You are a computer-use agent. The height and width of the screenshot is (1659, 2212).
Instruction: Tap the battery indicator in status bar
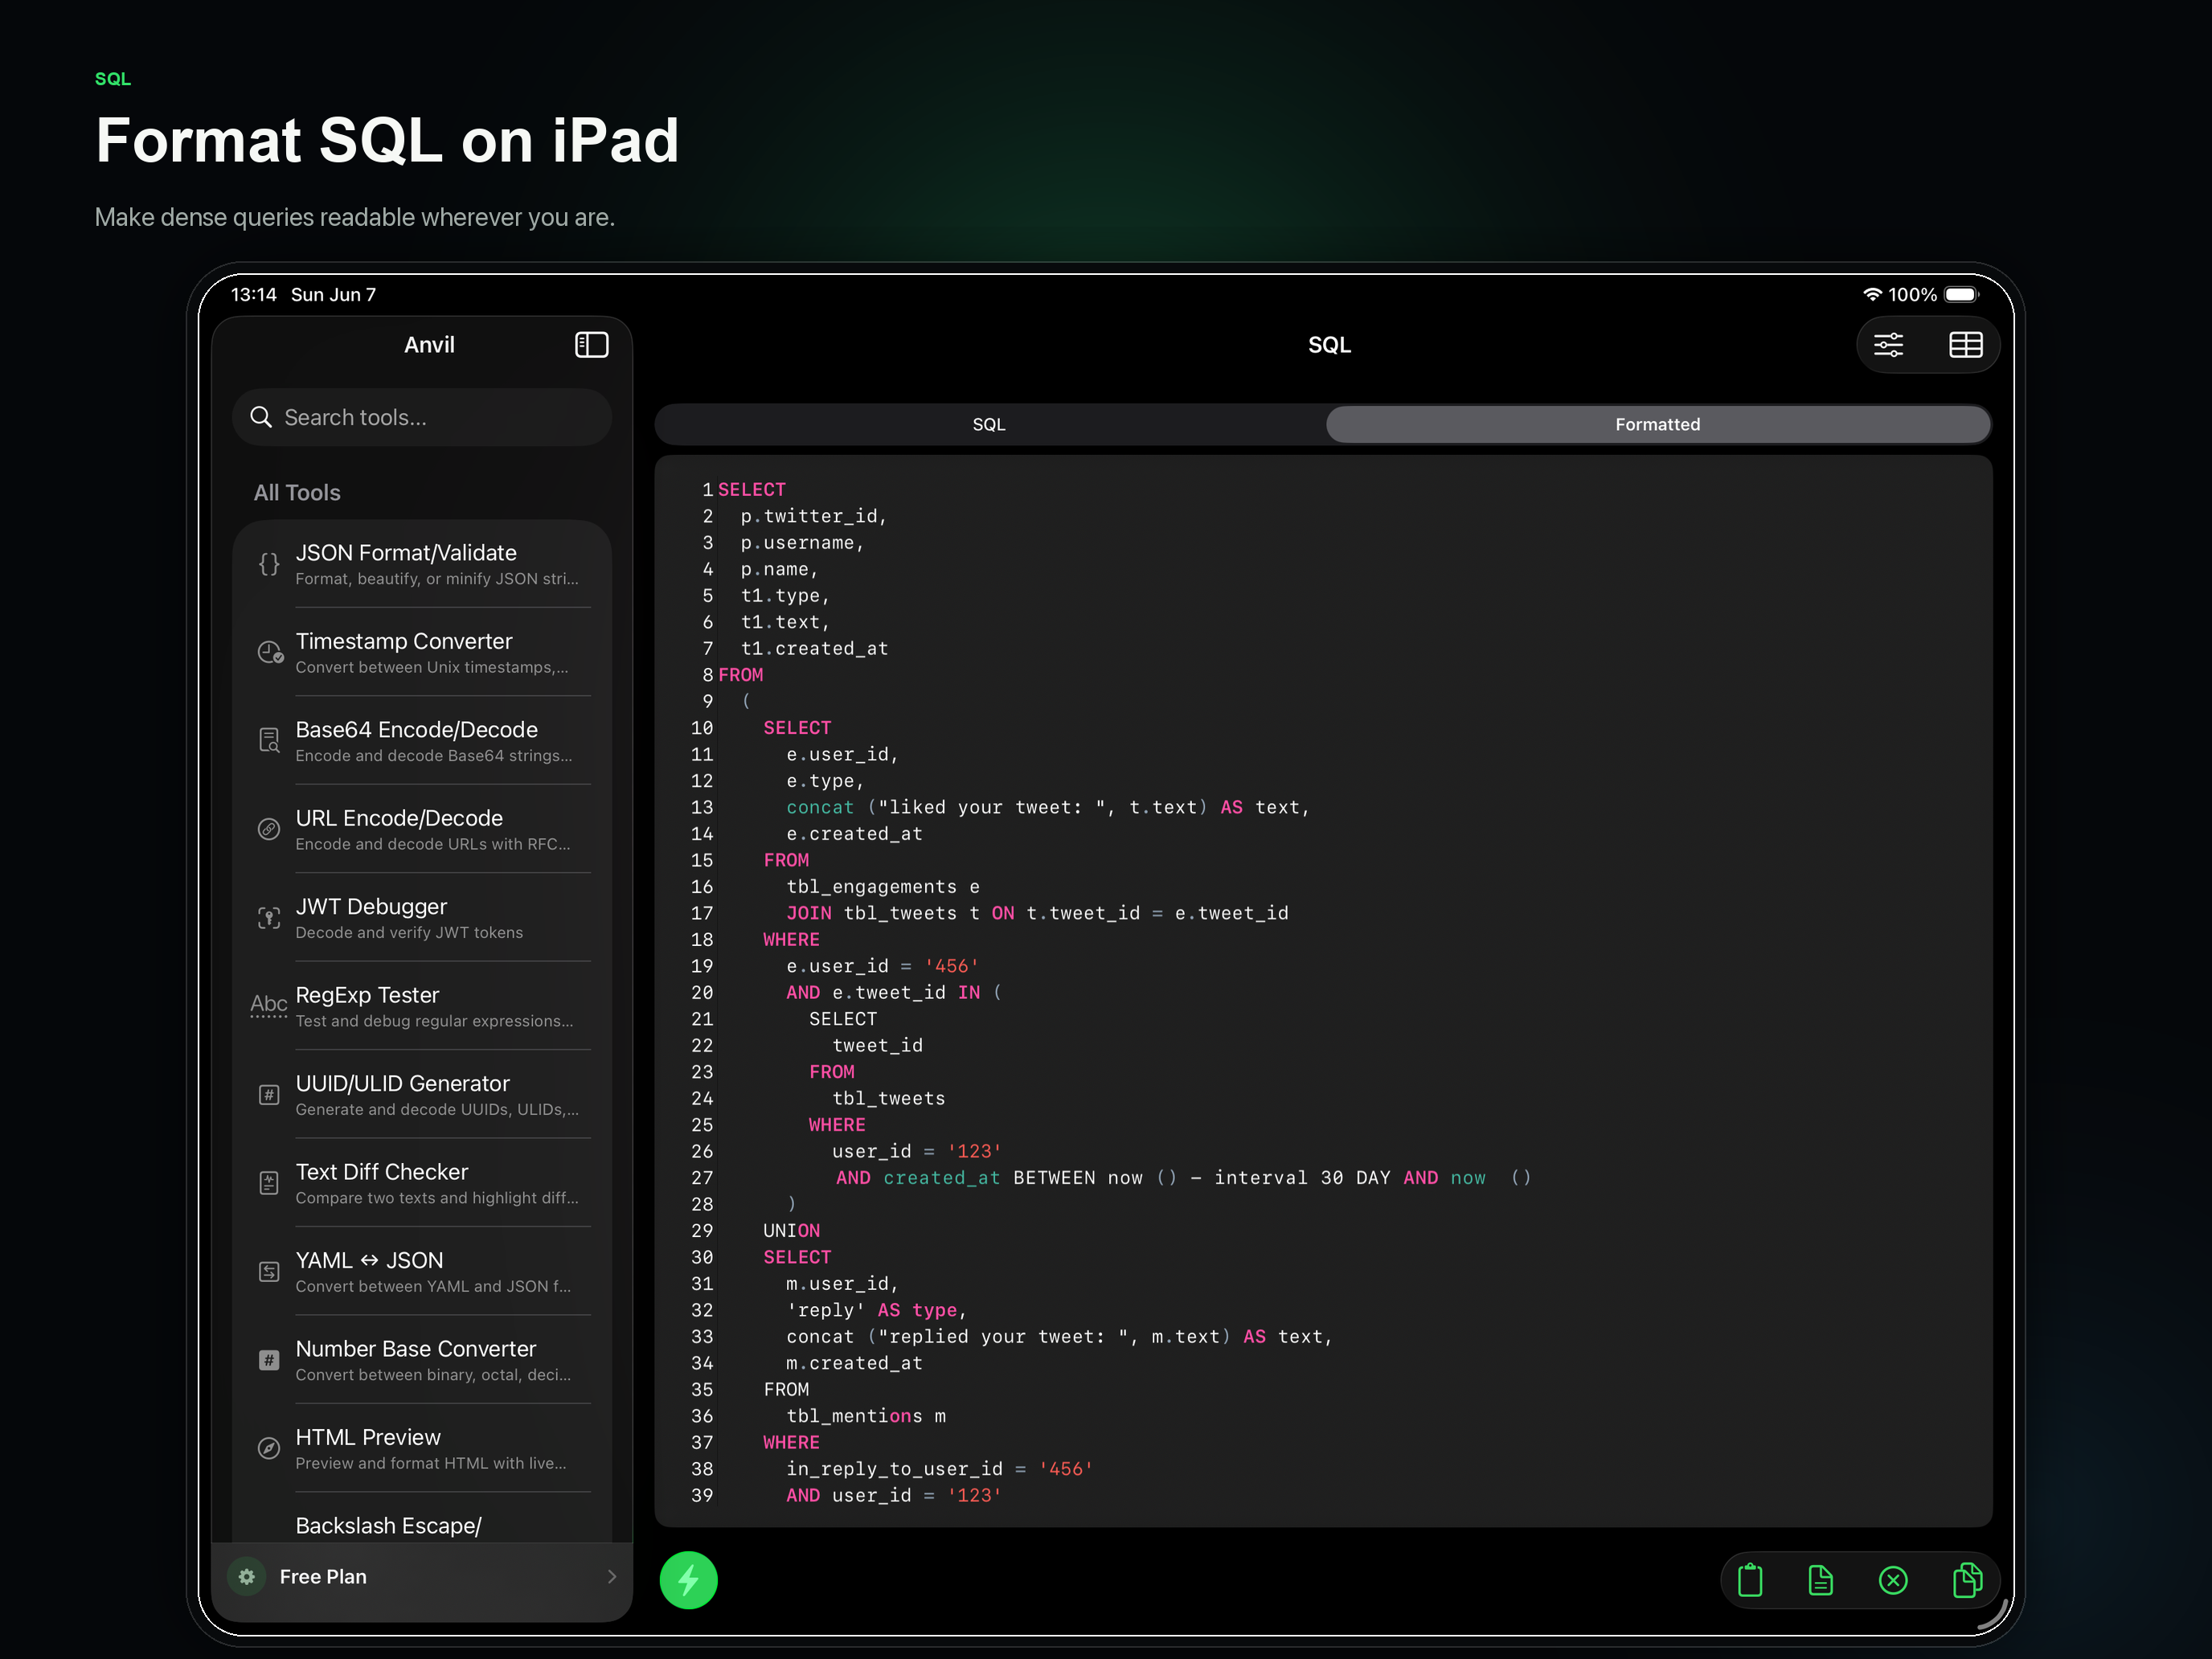click(x=1961, y=294)
